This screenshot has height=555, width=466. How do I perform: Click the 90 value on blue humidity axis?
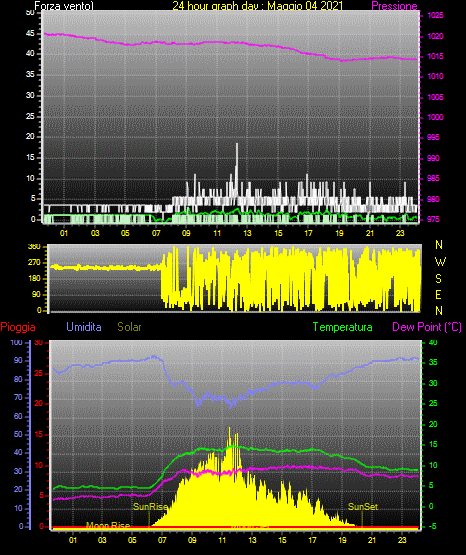tap(18, 360)
